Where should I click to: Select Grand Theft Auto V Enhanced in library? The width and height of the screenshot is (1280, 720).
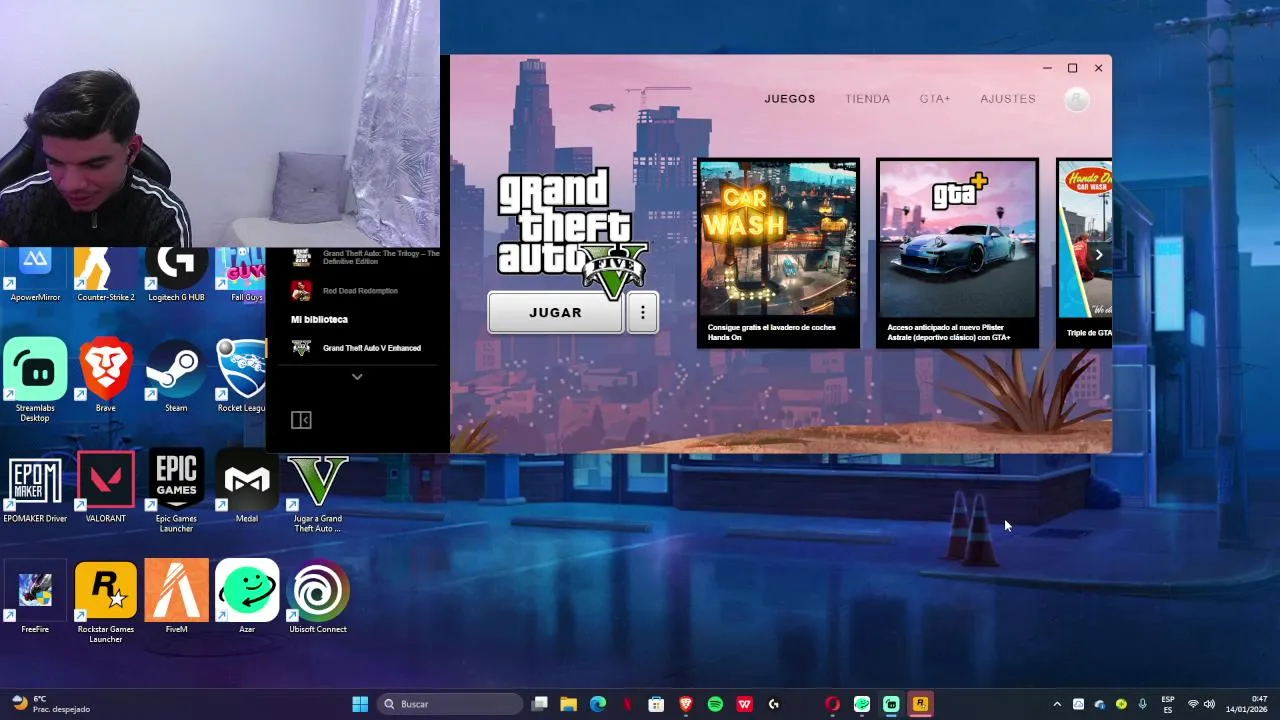[x=357, y=348]
